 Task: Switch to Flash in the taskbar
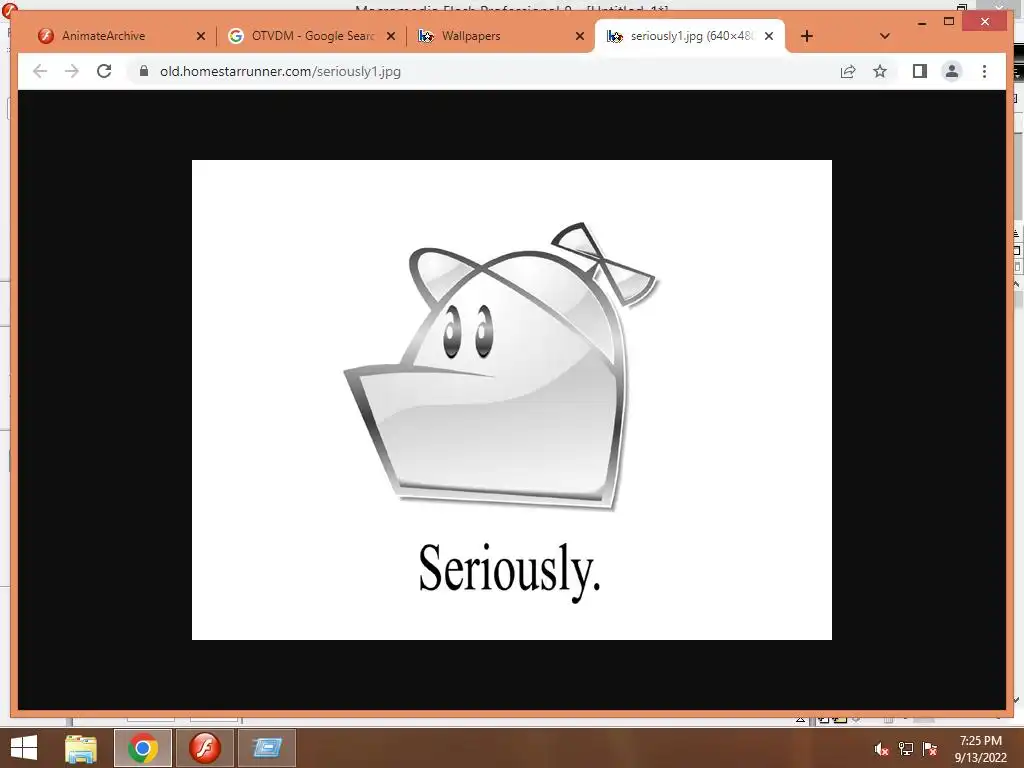205,748
